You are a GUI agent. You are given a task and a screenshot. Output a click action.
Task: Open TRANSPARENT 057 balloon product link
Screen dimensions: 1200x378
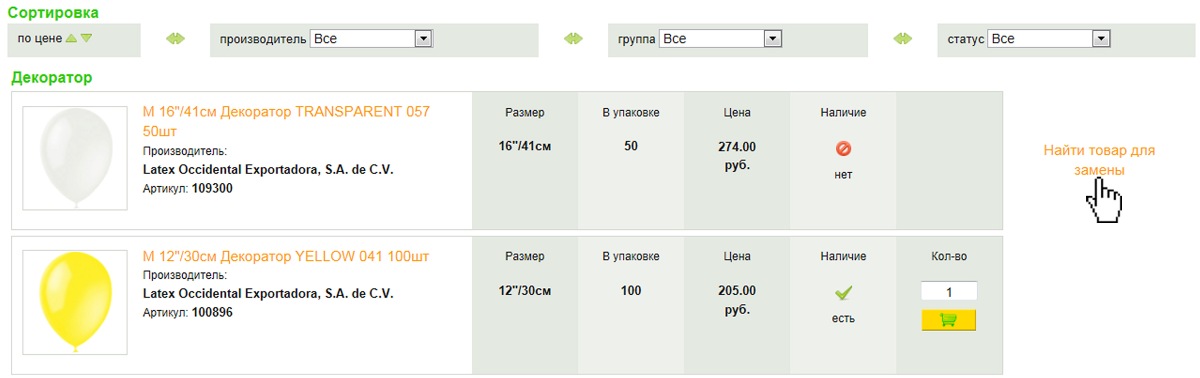point(287,122)
